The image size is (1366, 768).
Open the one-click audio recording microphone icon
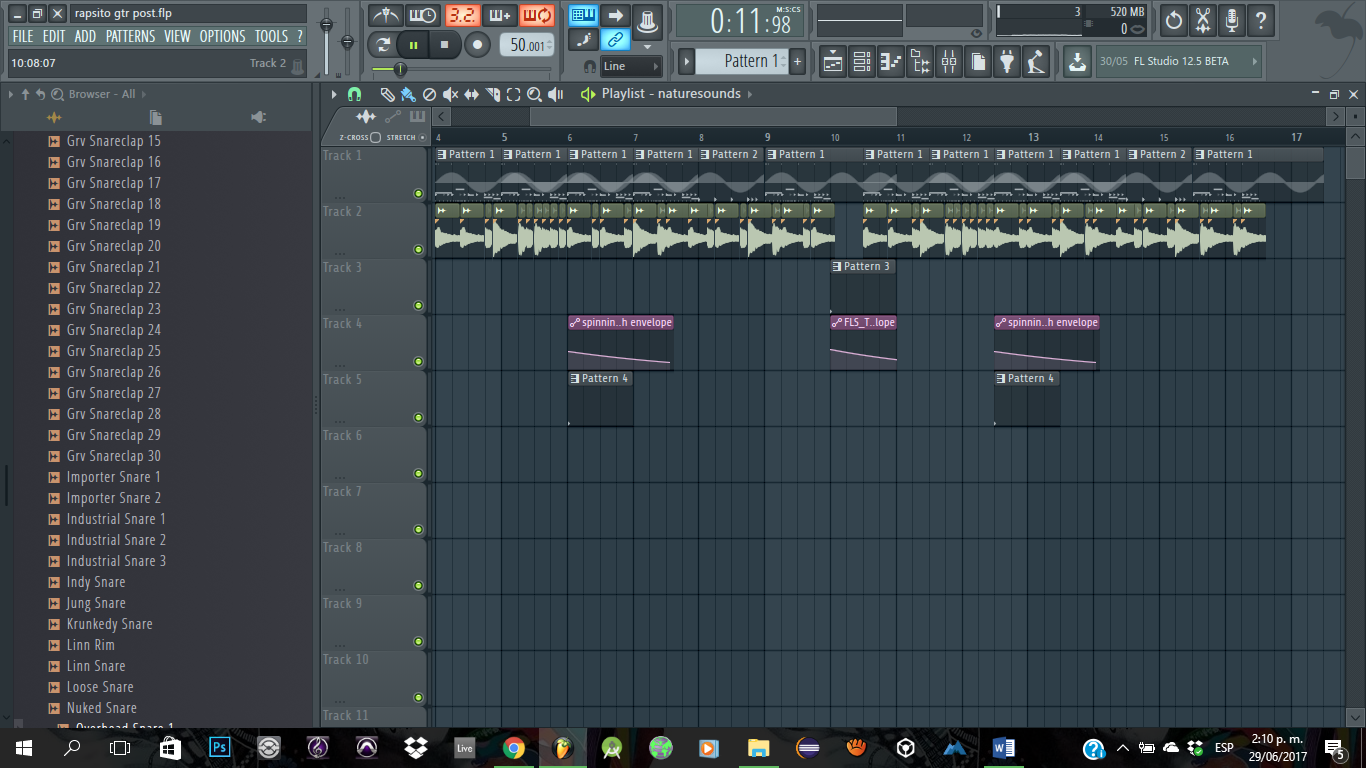click(x=1232, y=19)
